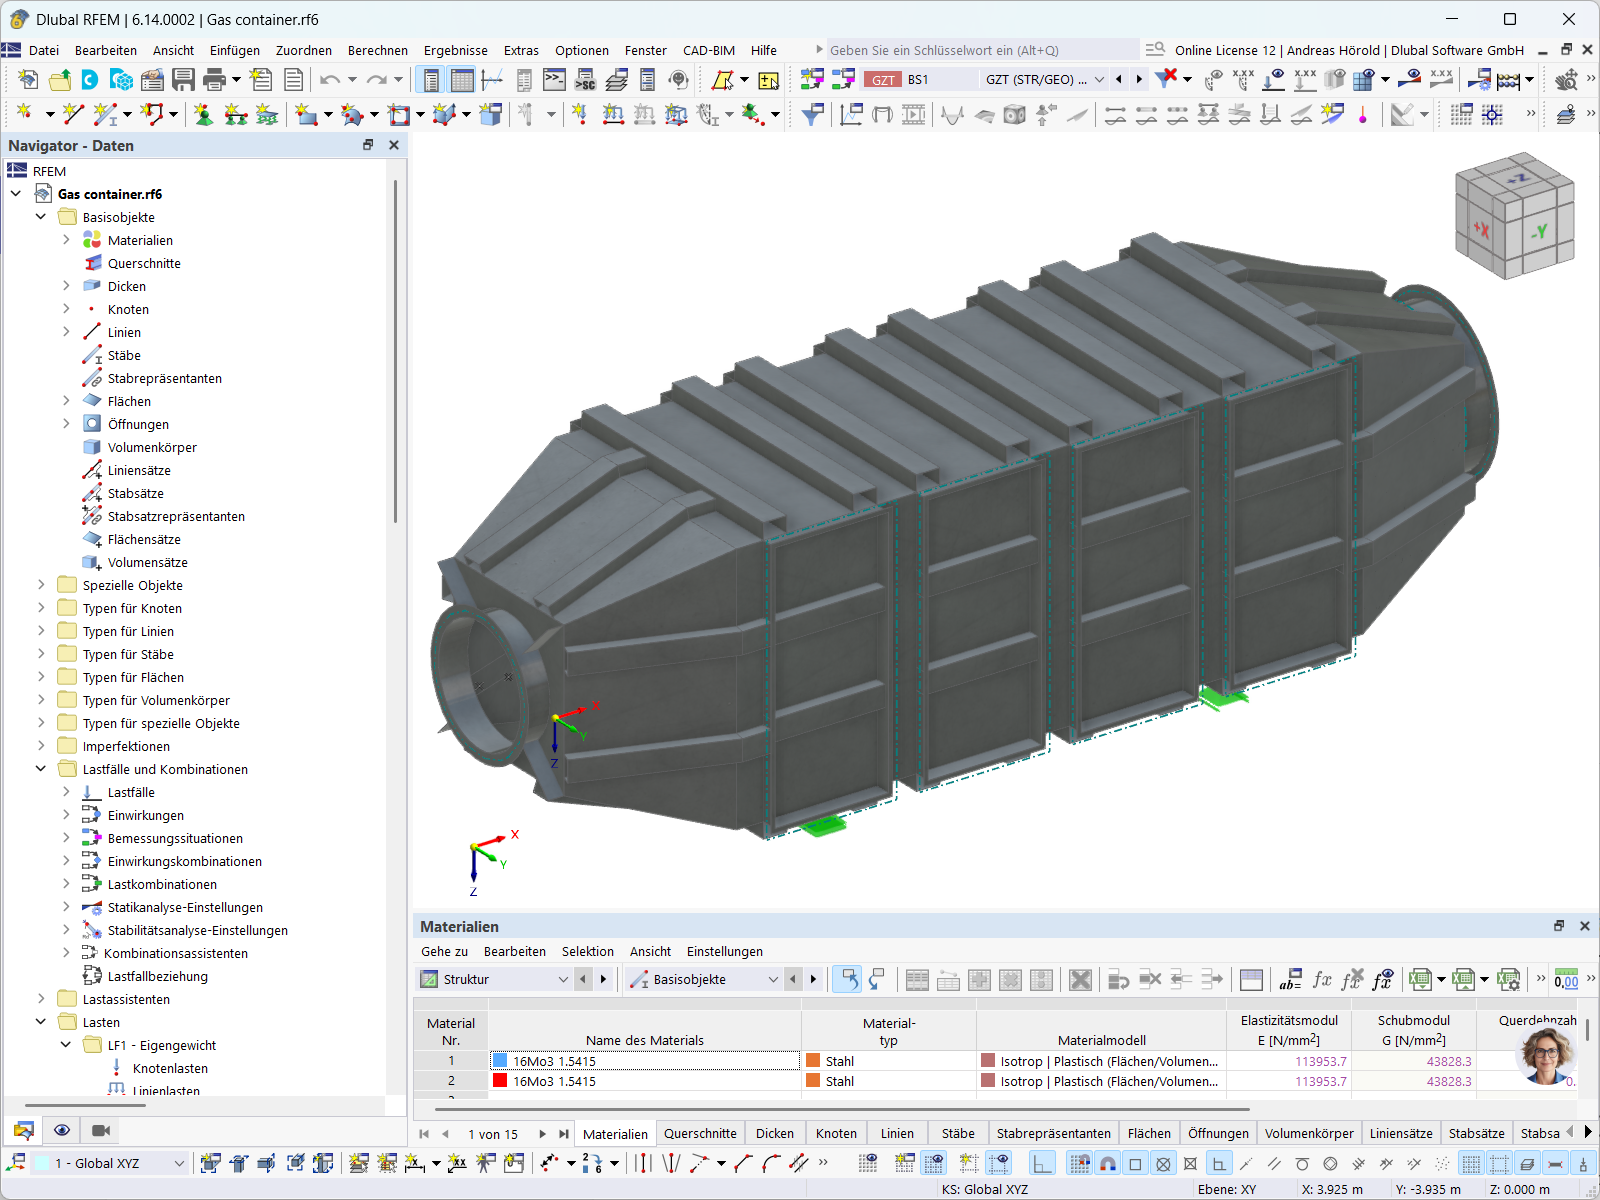Open a model with the yellow folder icon
1600x1200 pixels.
click(62, 80)
